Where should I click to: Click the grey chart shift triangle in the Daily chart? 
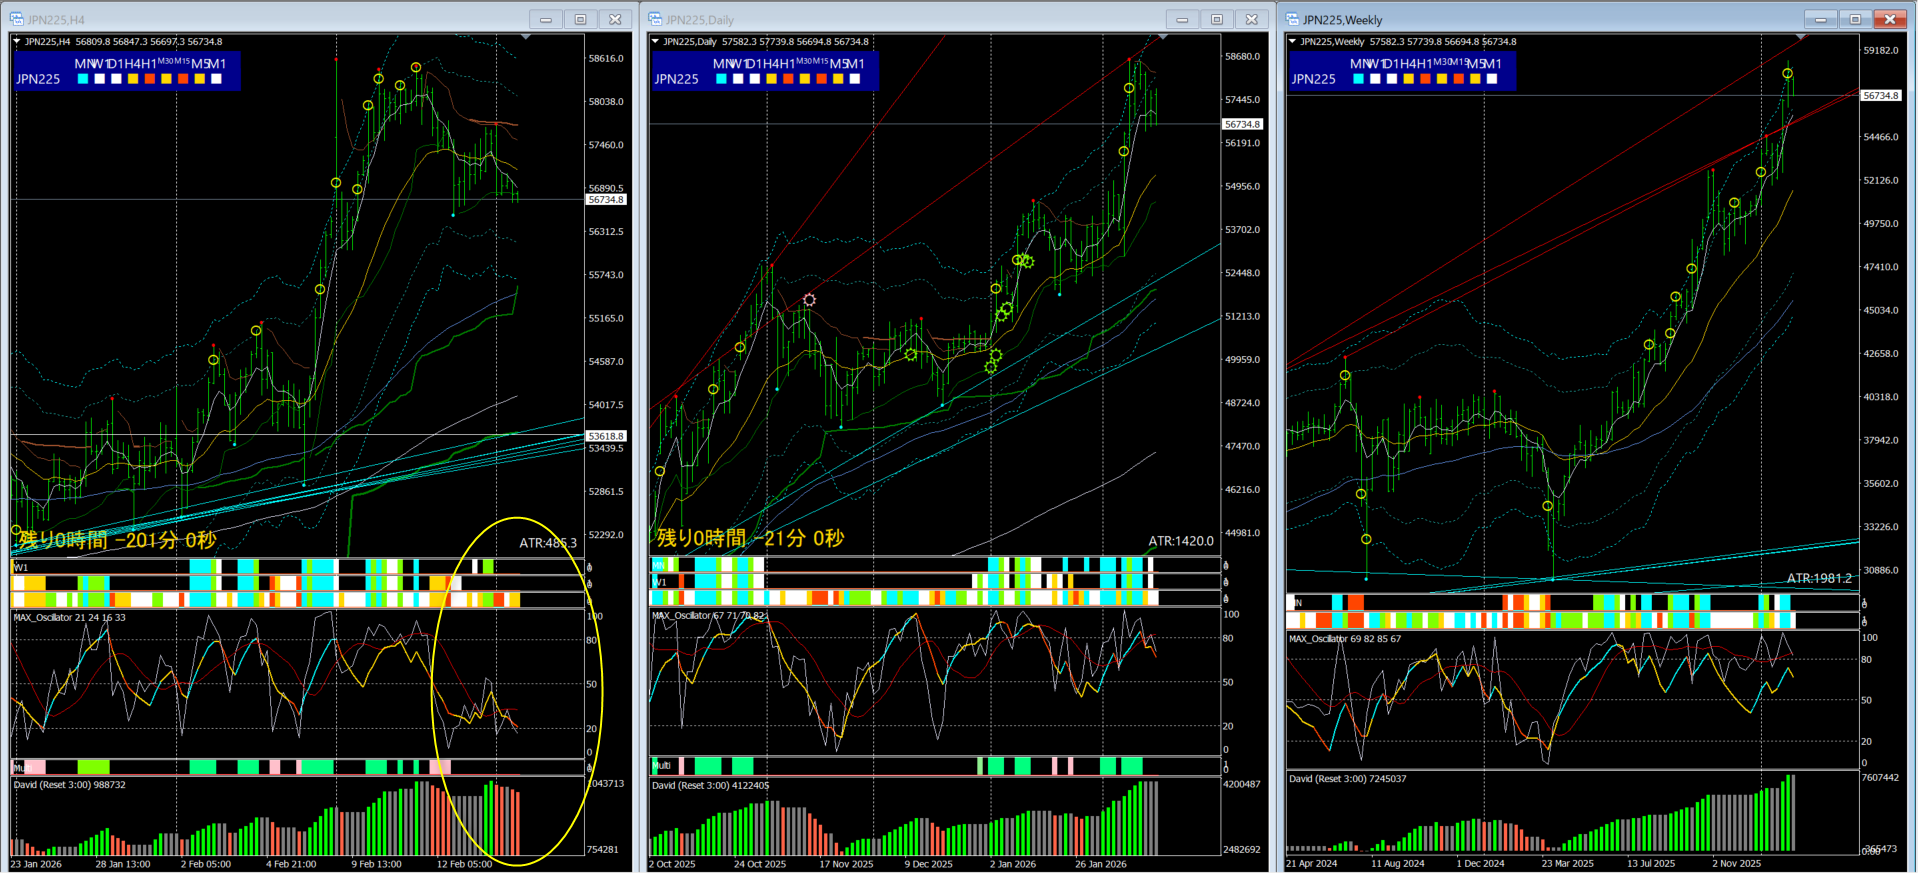click(1163, 37)
